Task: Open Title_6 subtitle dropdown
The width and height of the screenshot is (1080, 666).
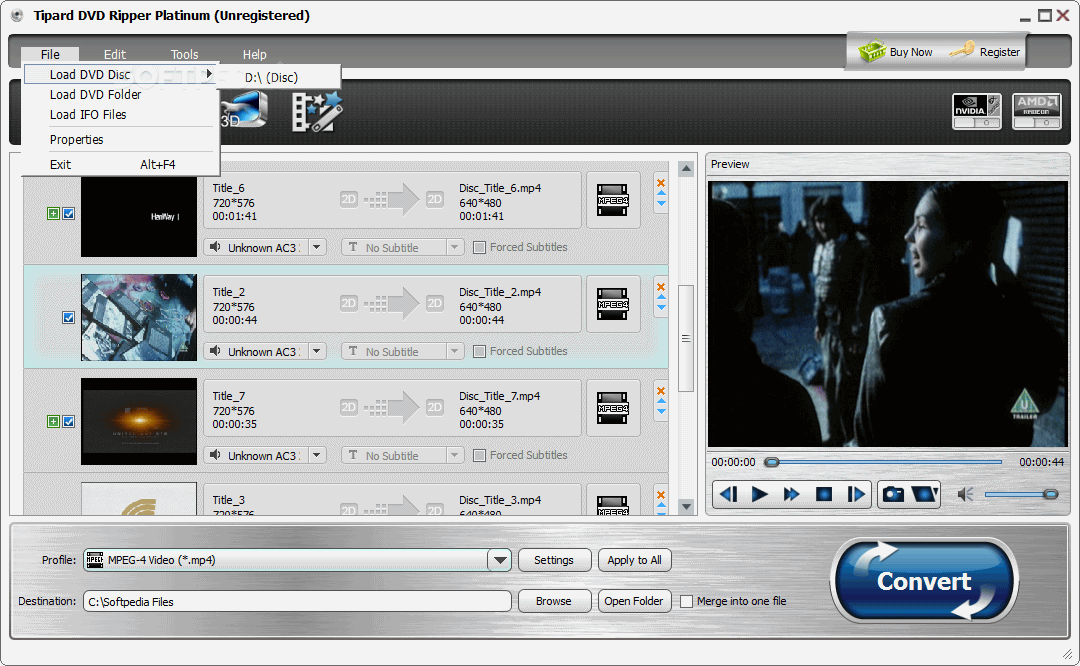Action: click(455, 247)
